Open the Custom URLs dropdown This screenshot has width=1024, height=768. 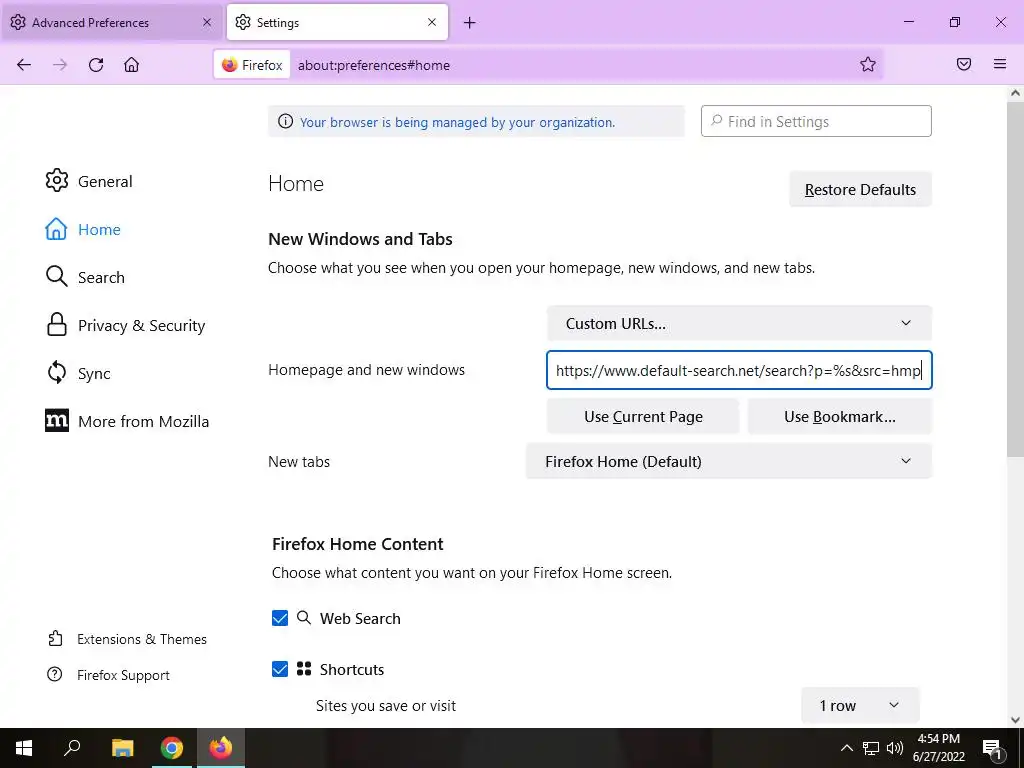click(739, 323)
